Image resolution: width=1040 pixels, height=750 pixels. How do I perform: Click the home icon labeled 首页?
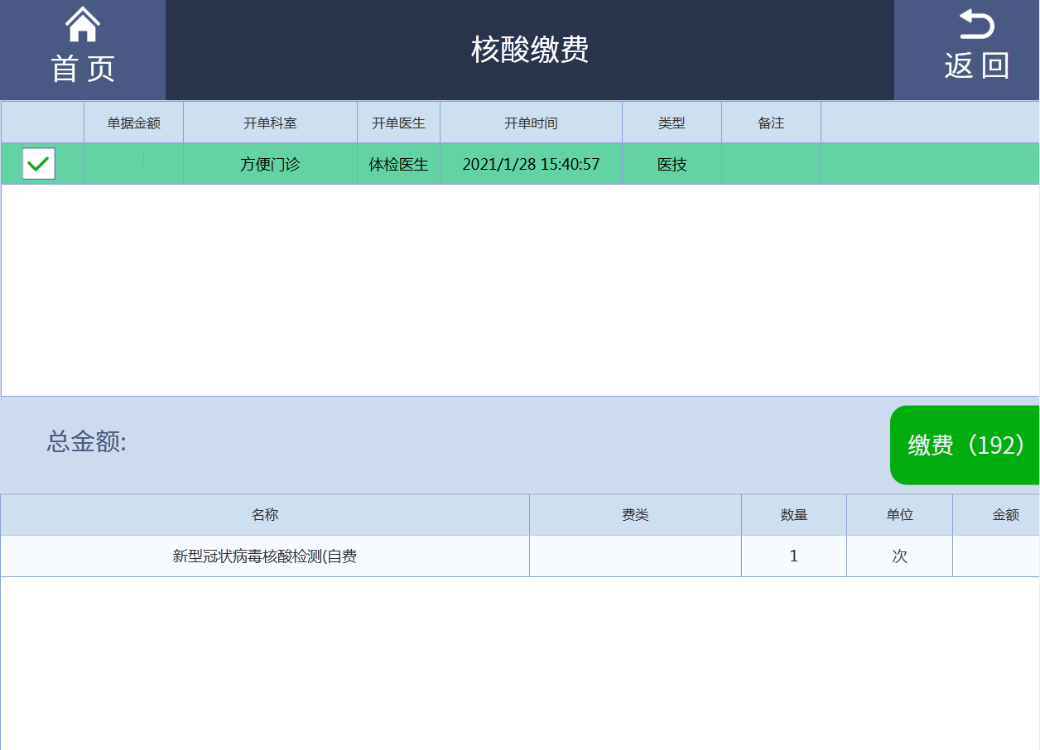click(x=82, y=48)
